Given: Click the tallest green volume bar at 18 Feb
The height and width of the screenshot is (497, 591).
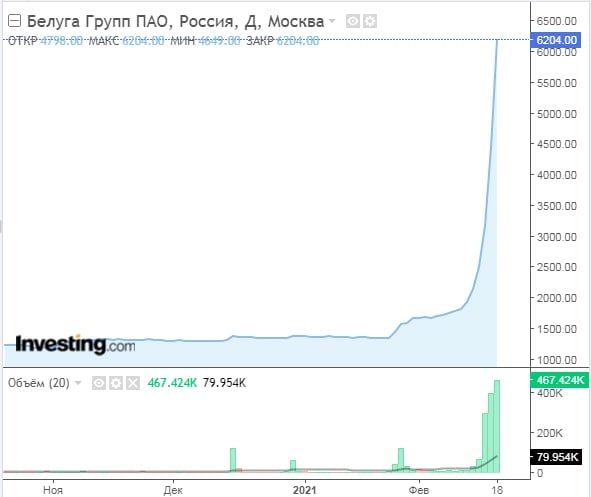Looking at the screenshot, I should coord(497,426).
